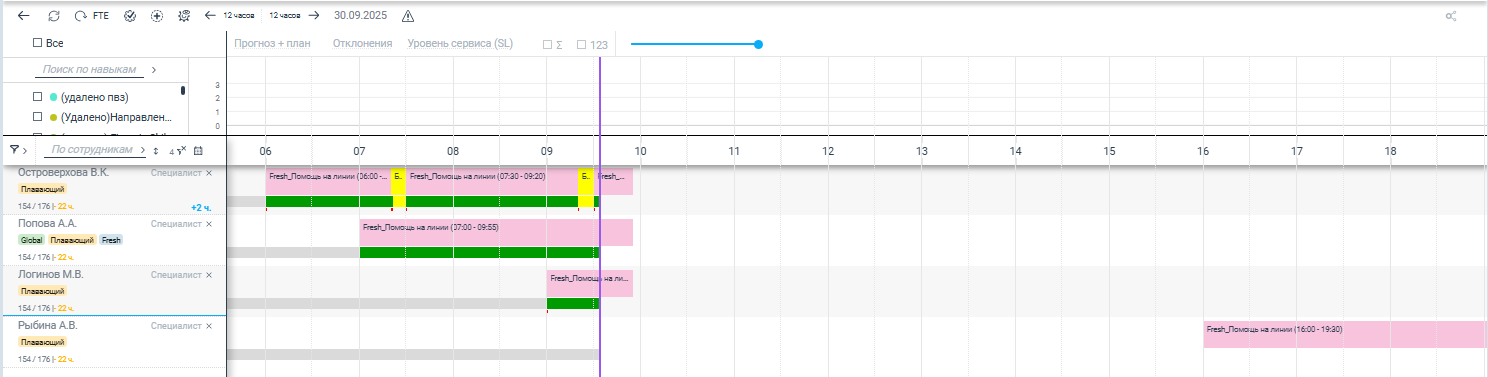Check the '(Удалено)Направлен...' skill
The image size is (1488, 377).
38,117
